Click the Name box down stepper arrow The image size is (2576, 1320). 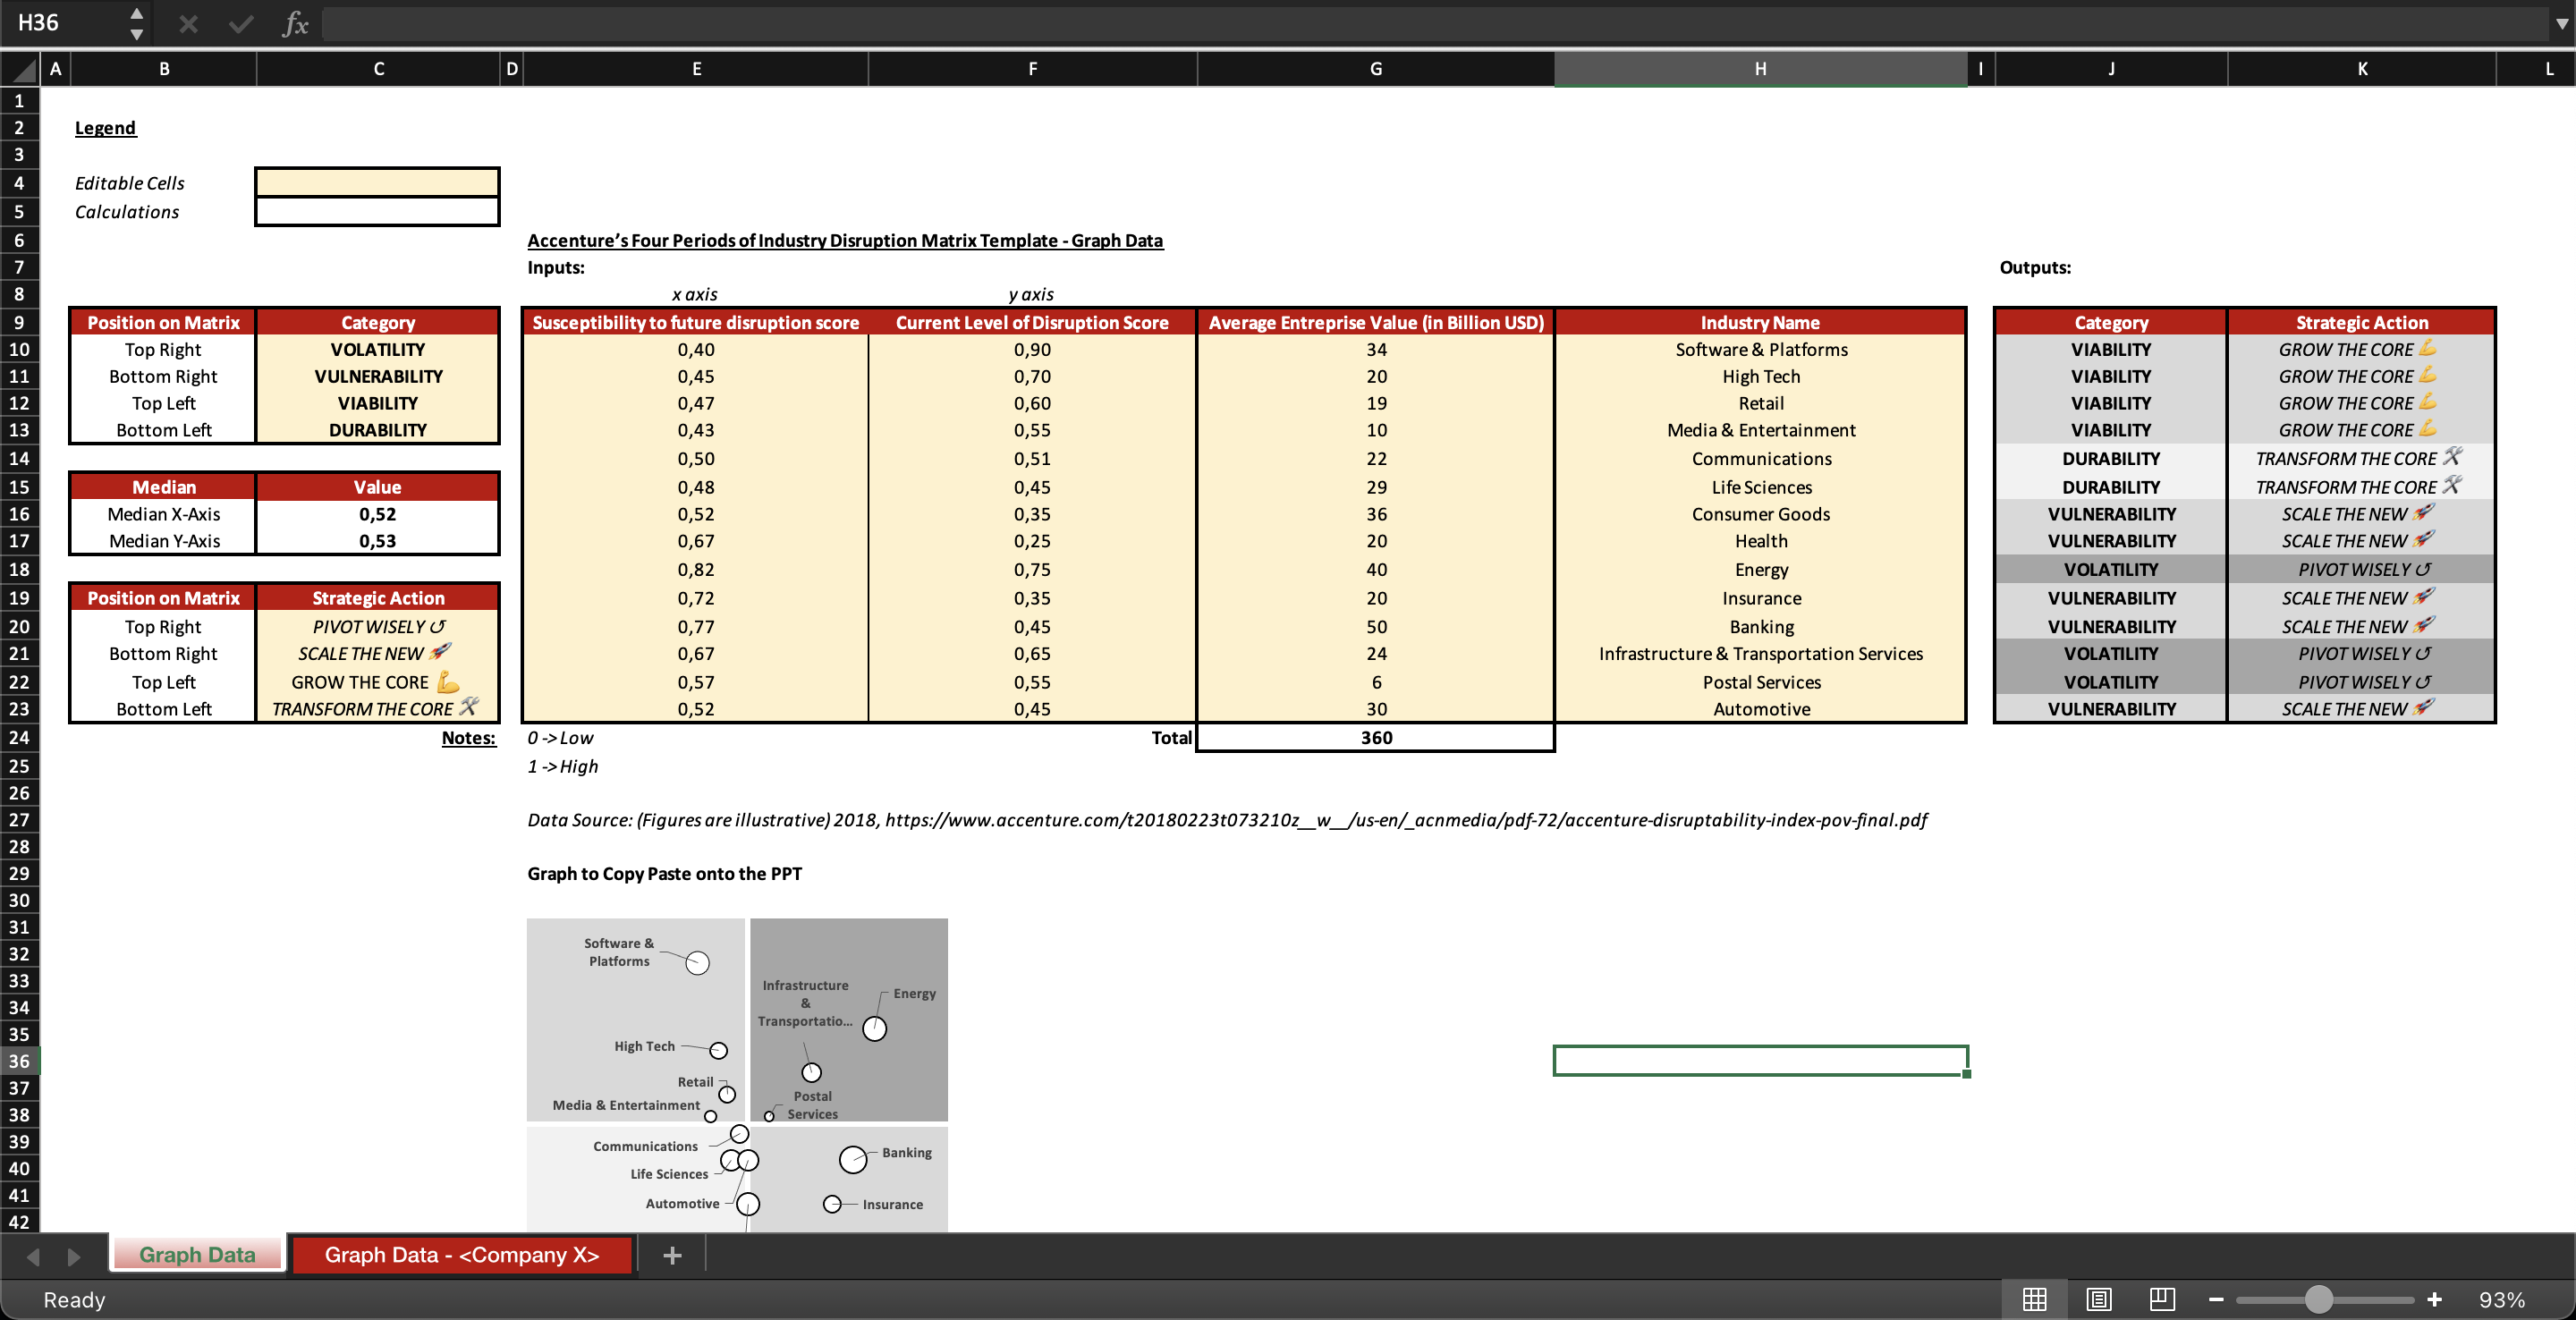pos(137,36)
